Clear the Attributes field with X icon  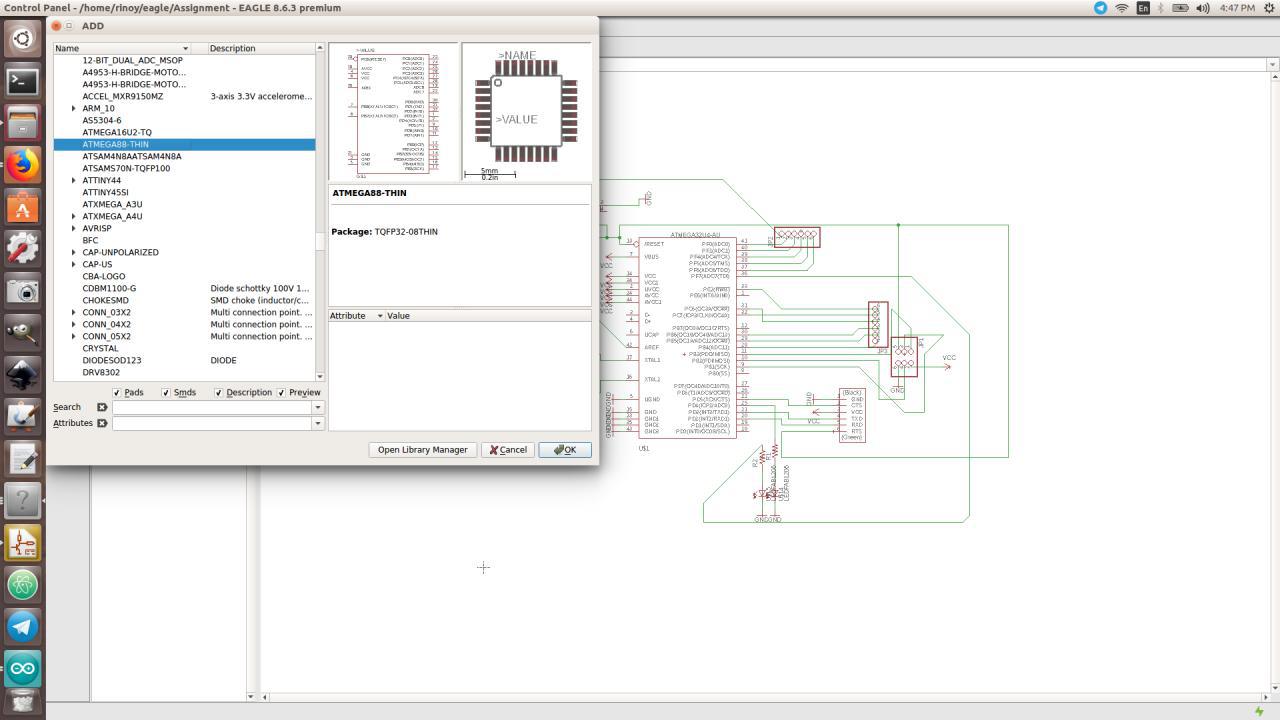(102, 423)
